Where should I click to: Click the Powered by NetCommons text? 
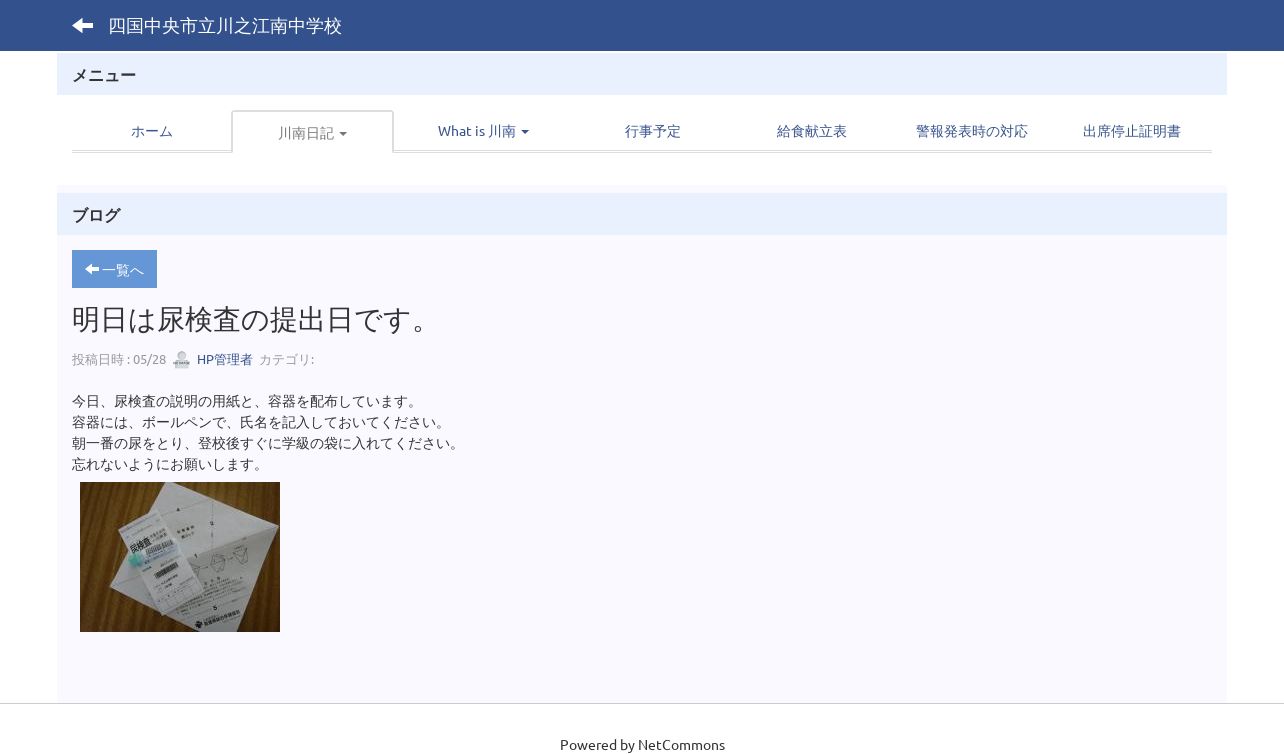coord(642,744)
